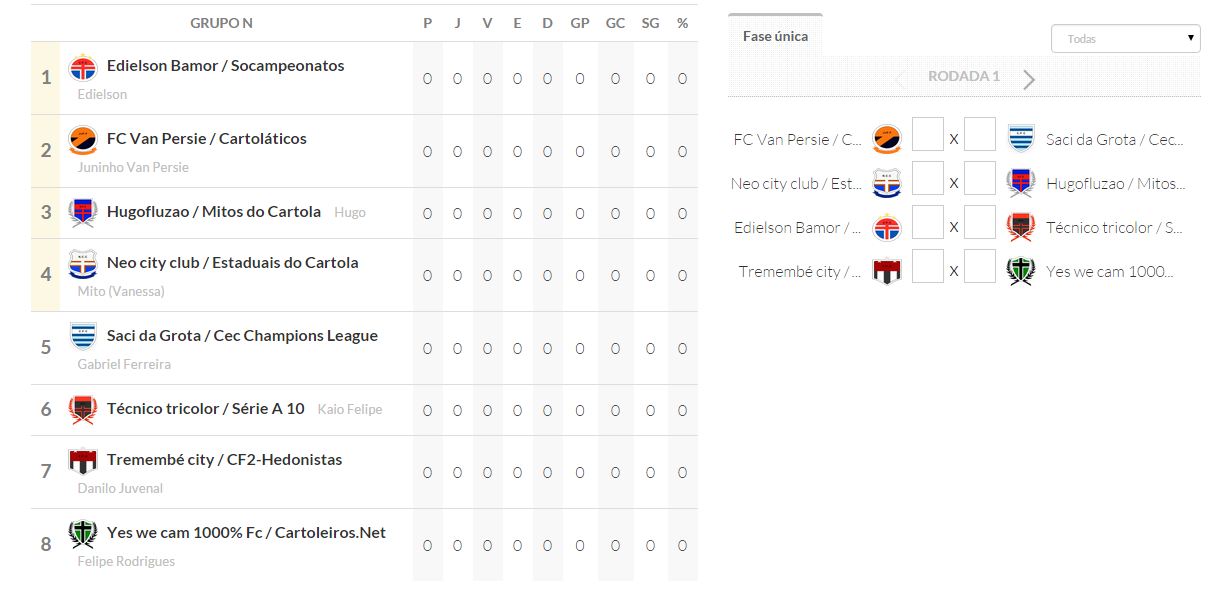
Task: Click the GRUPO N table header
Action: tap(221, 23)
